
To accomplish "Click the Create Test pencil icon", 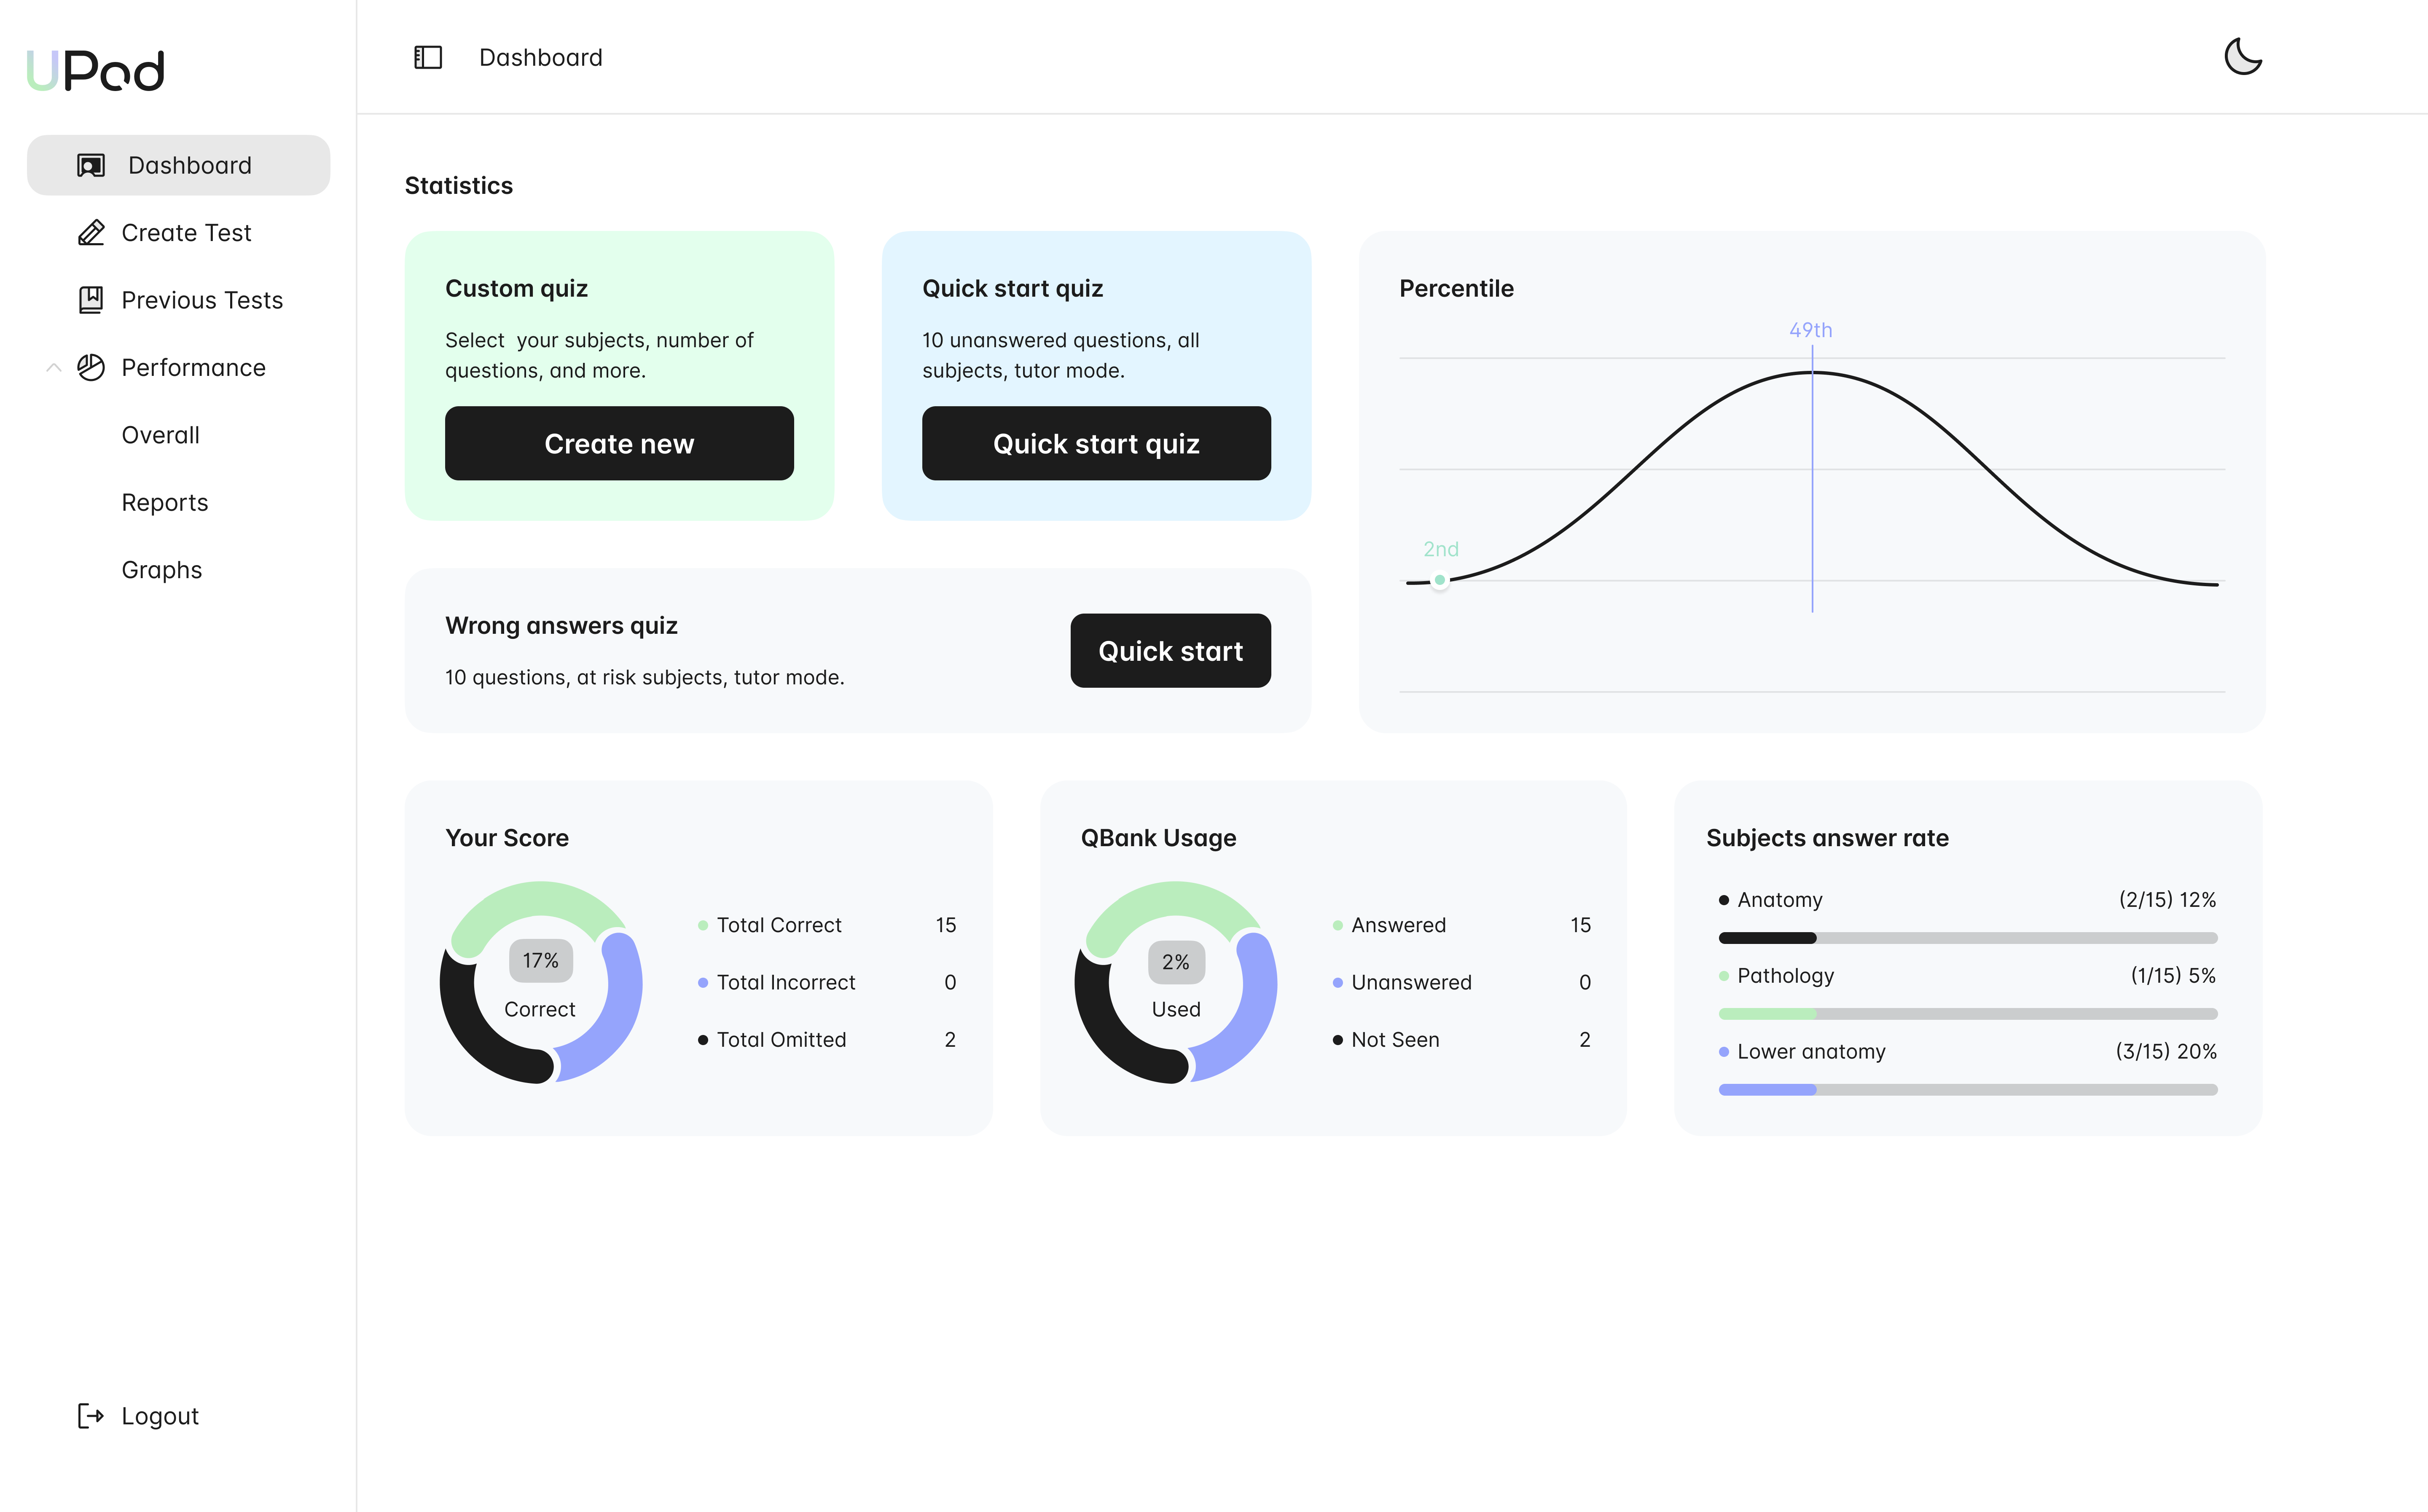I will pos(91,232).
